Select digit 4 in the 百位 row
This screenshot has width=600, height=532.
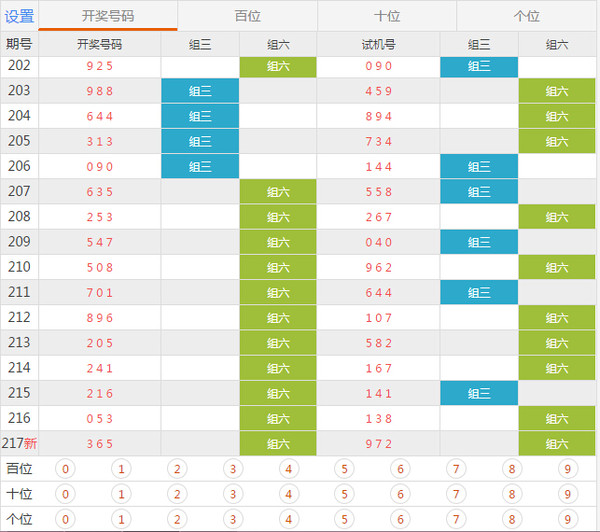point(289,469)
